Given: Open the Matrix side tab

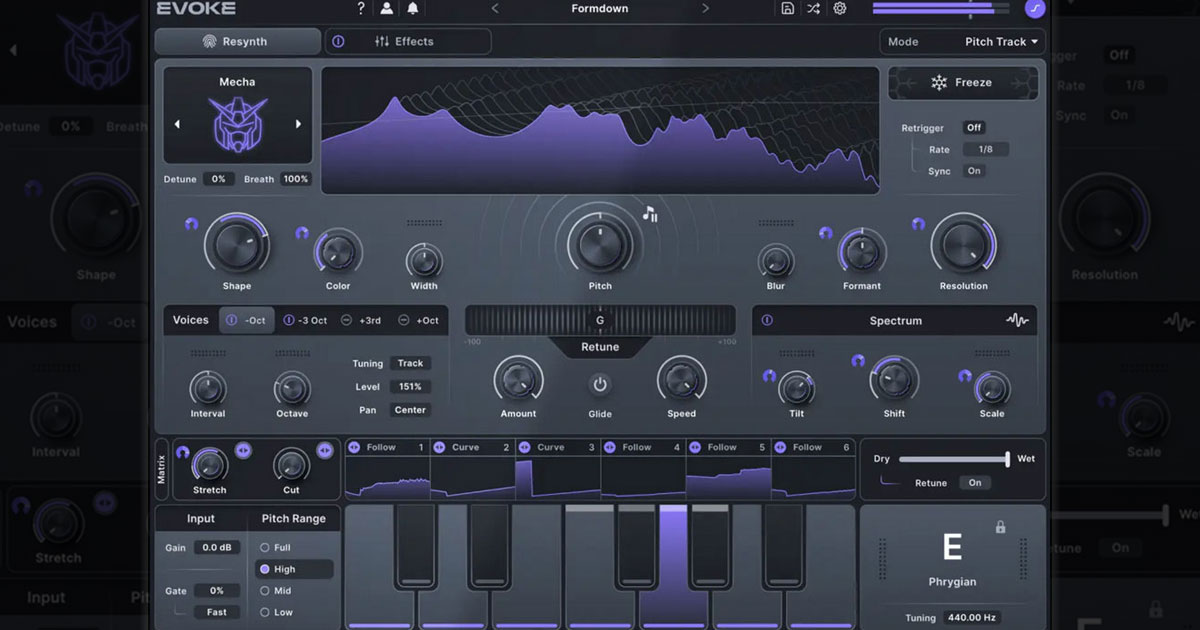Looking at the screenshot, I should (x=162, y=469).
